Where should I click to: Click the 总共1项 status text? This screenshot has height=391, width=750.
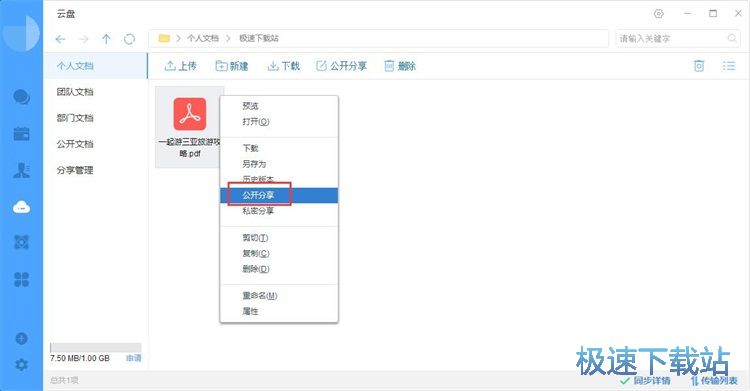pyautogui.click(x=65, y=380)
